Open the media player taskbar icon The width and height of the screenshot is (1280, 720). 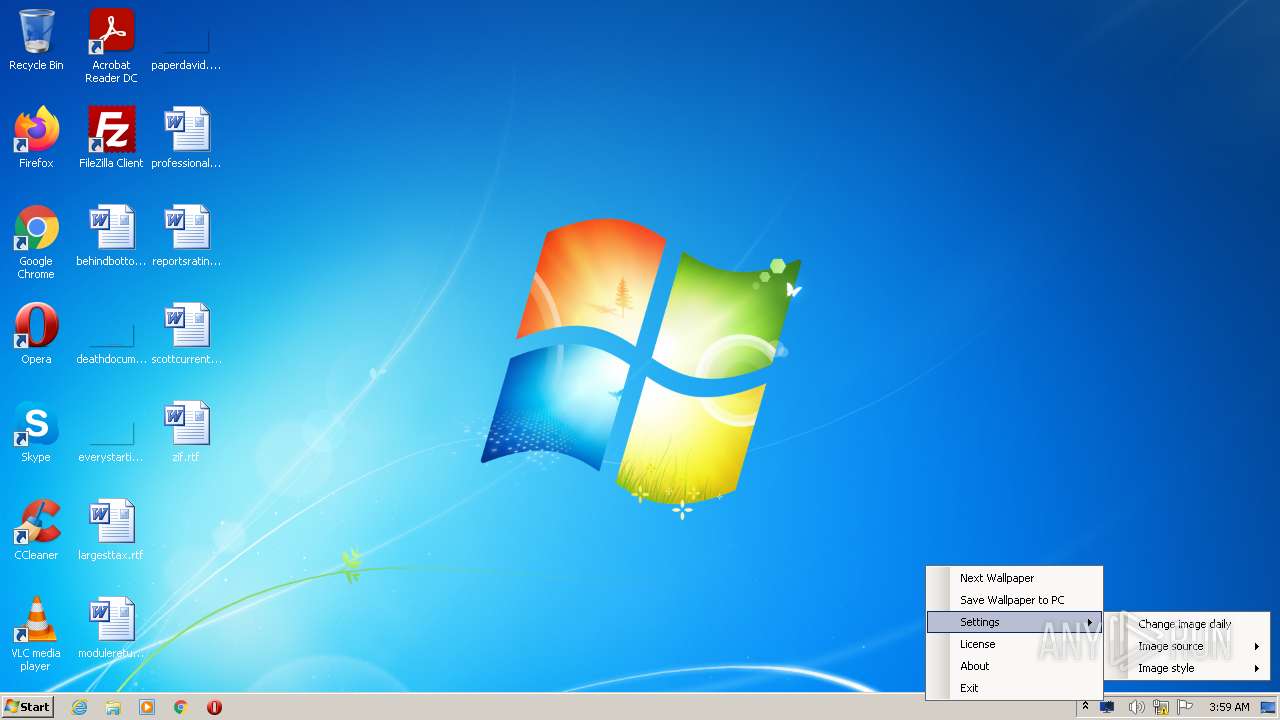tap(147, 707)
